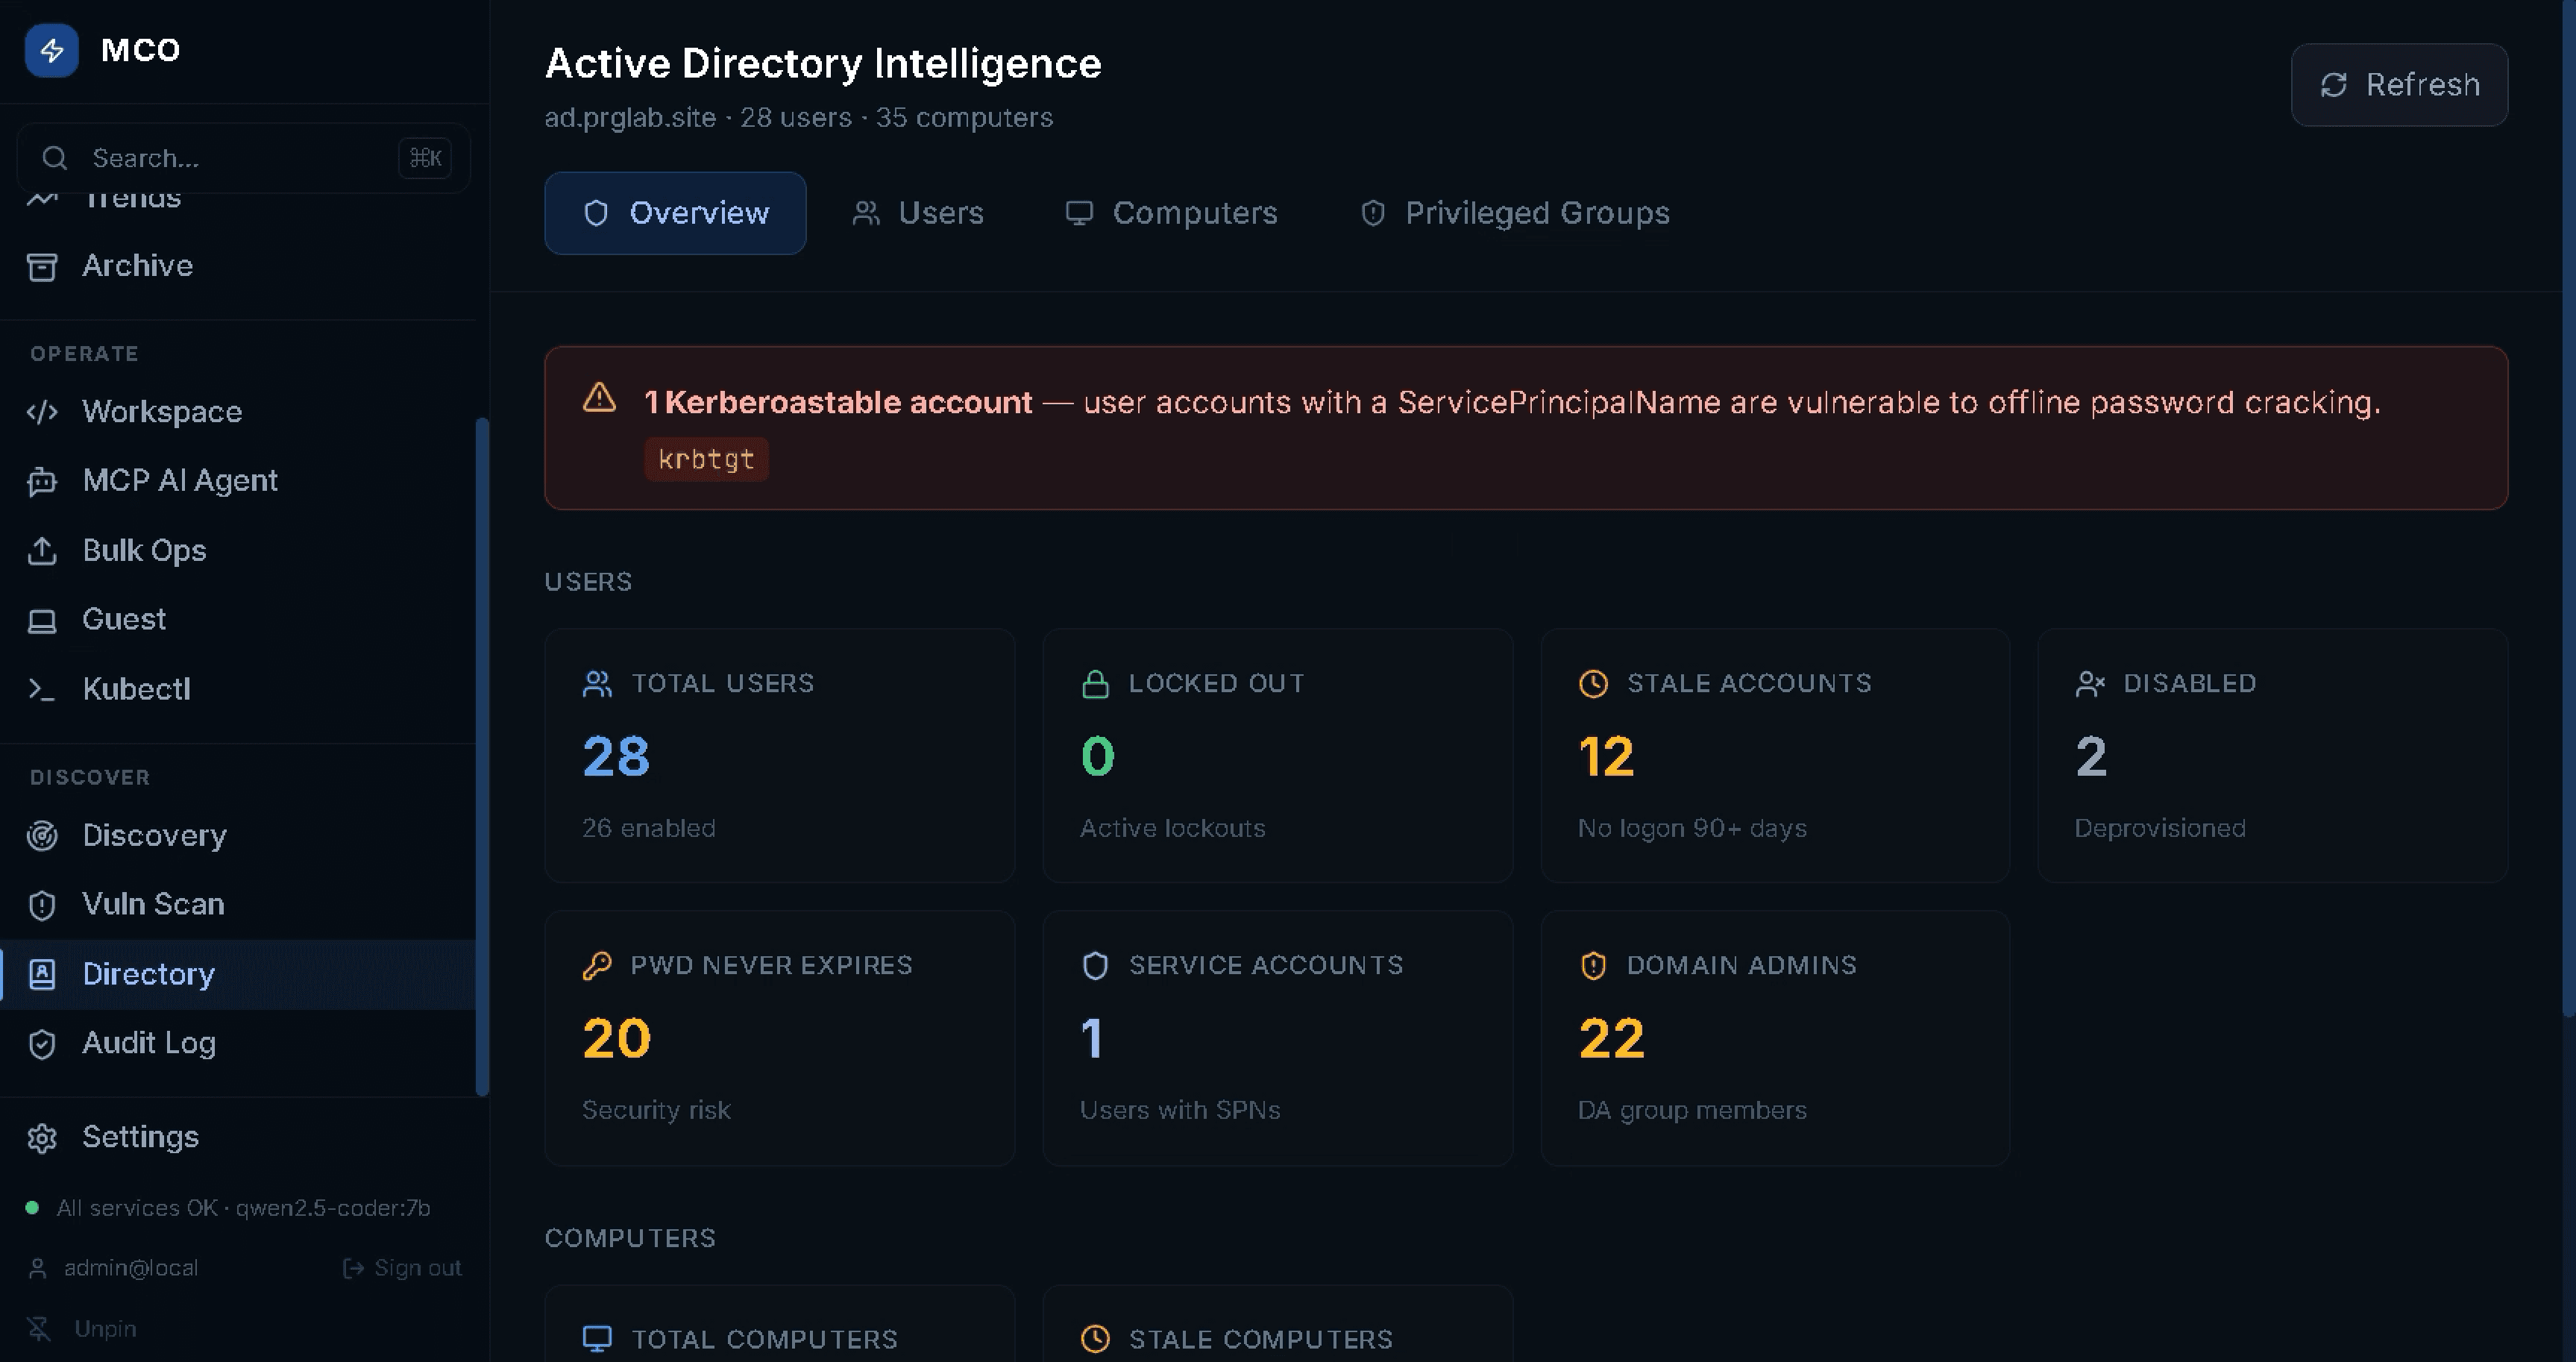Click the Stale Computers clock icon
2576x1362 pixels.
pos(1095,1339)
